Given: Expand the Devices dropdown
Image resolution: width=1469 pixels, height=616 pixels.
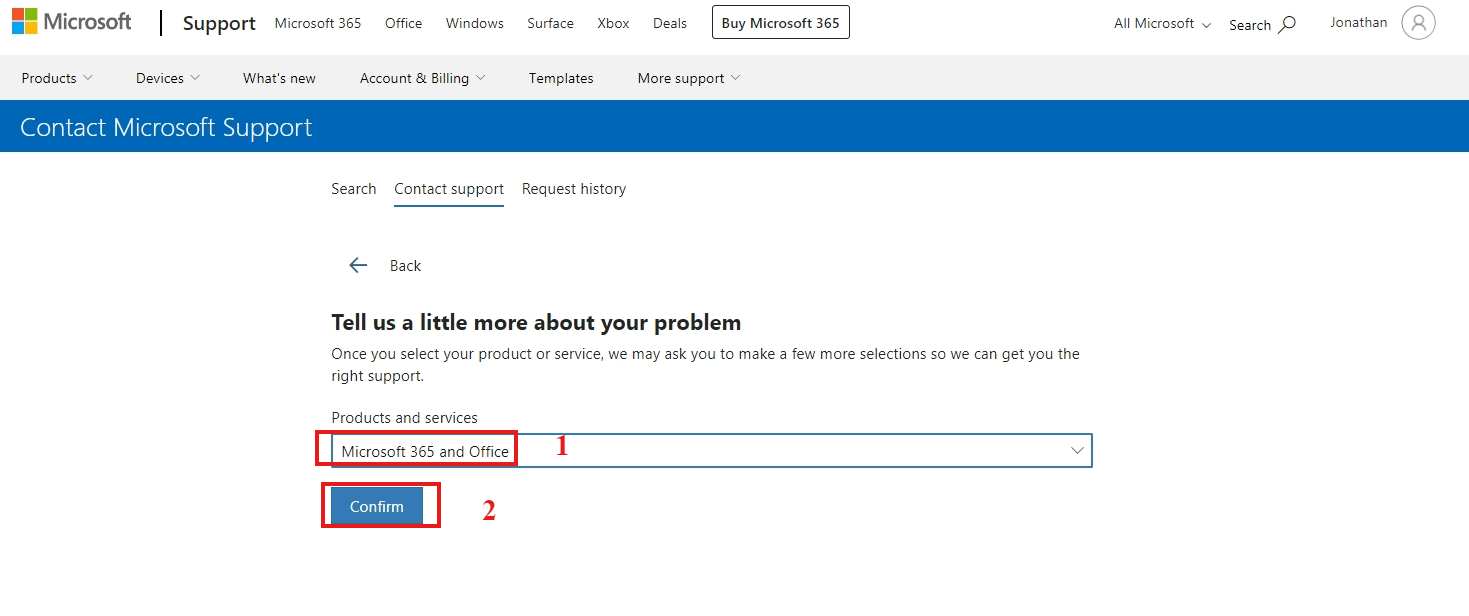Looking at the screenshot, I should pos(166,77).
